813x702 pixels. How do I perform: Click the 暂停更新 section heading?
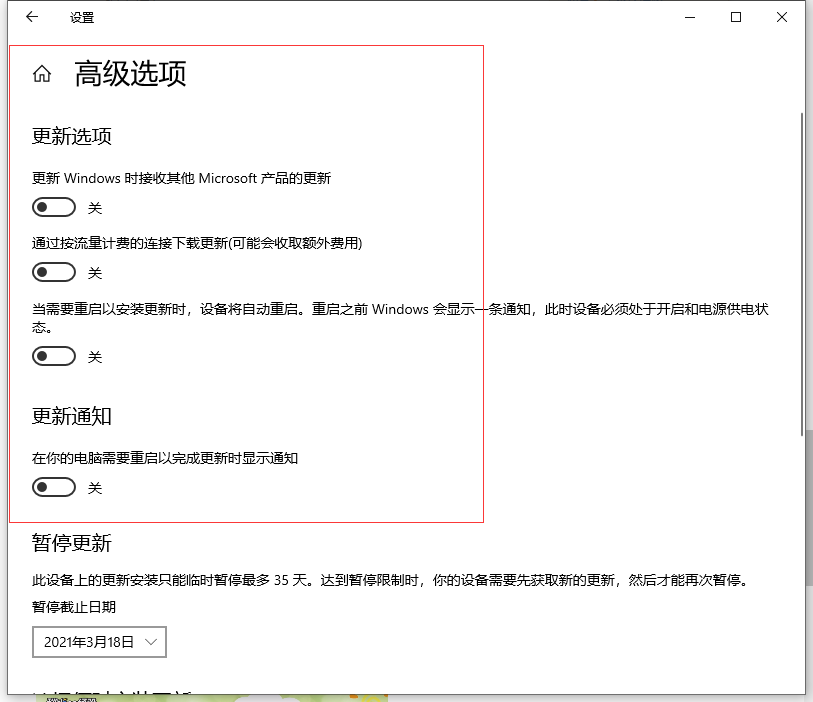pos(72,543)
